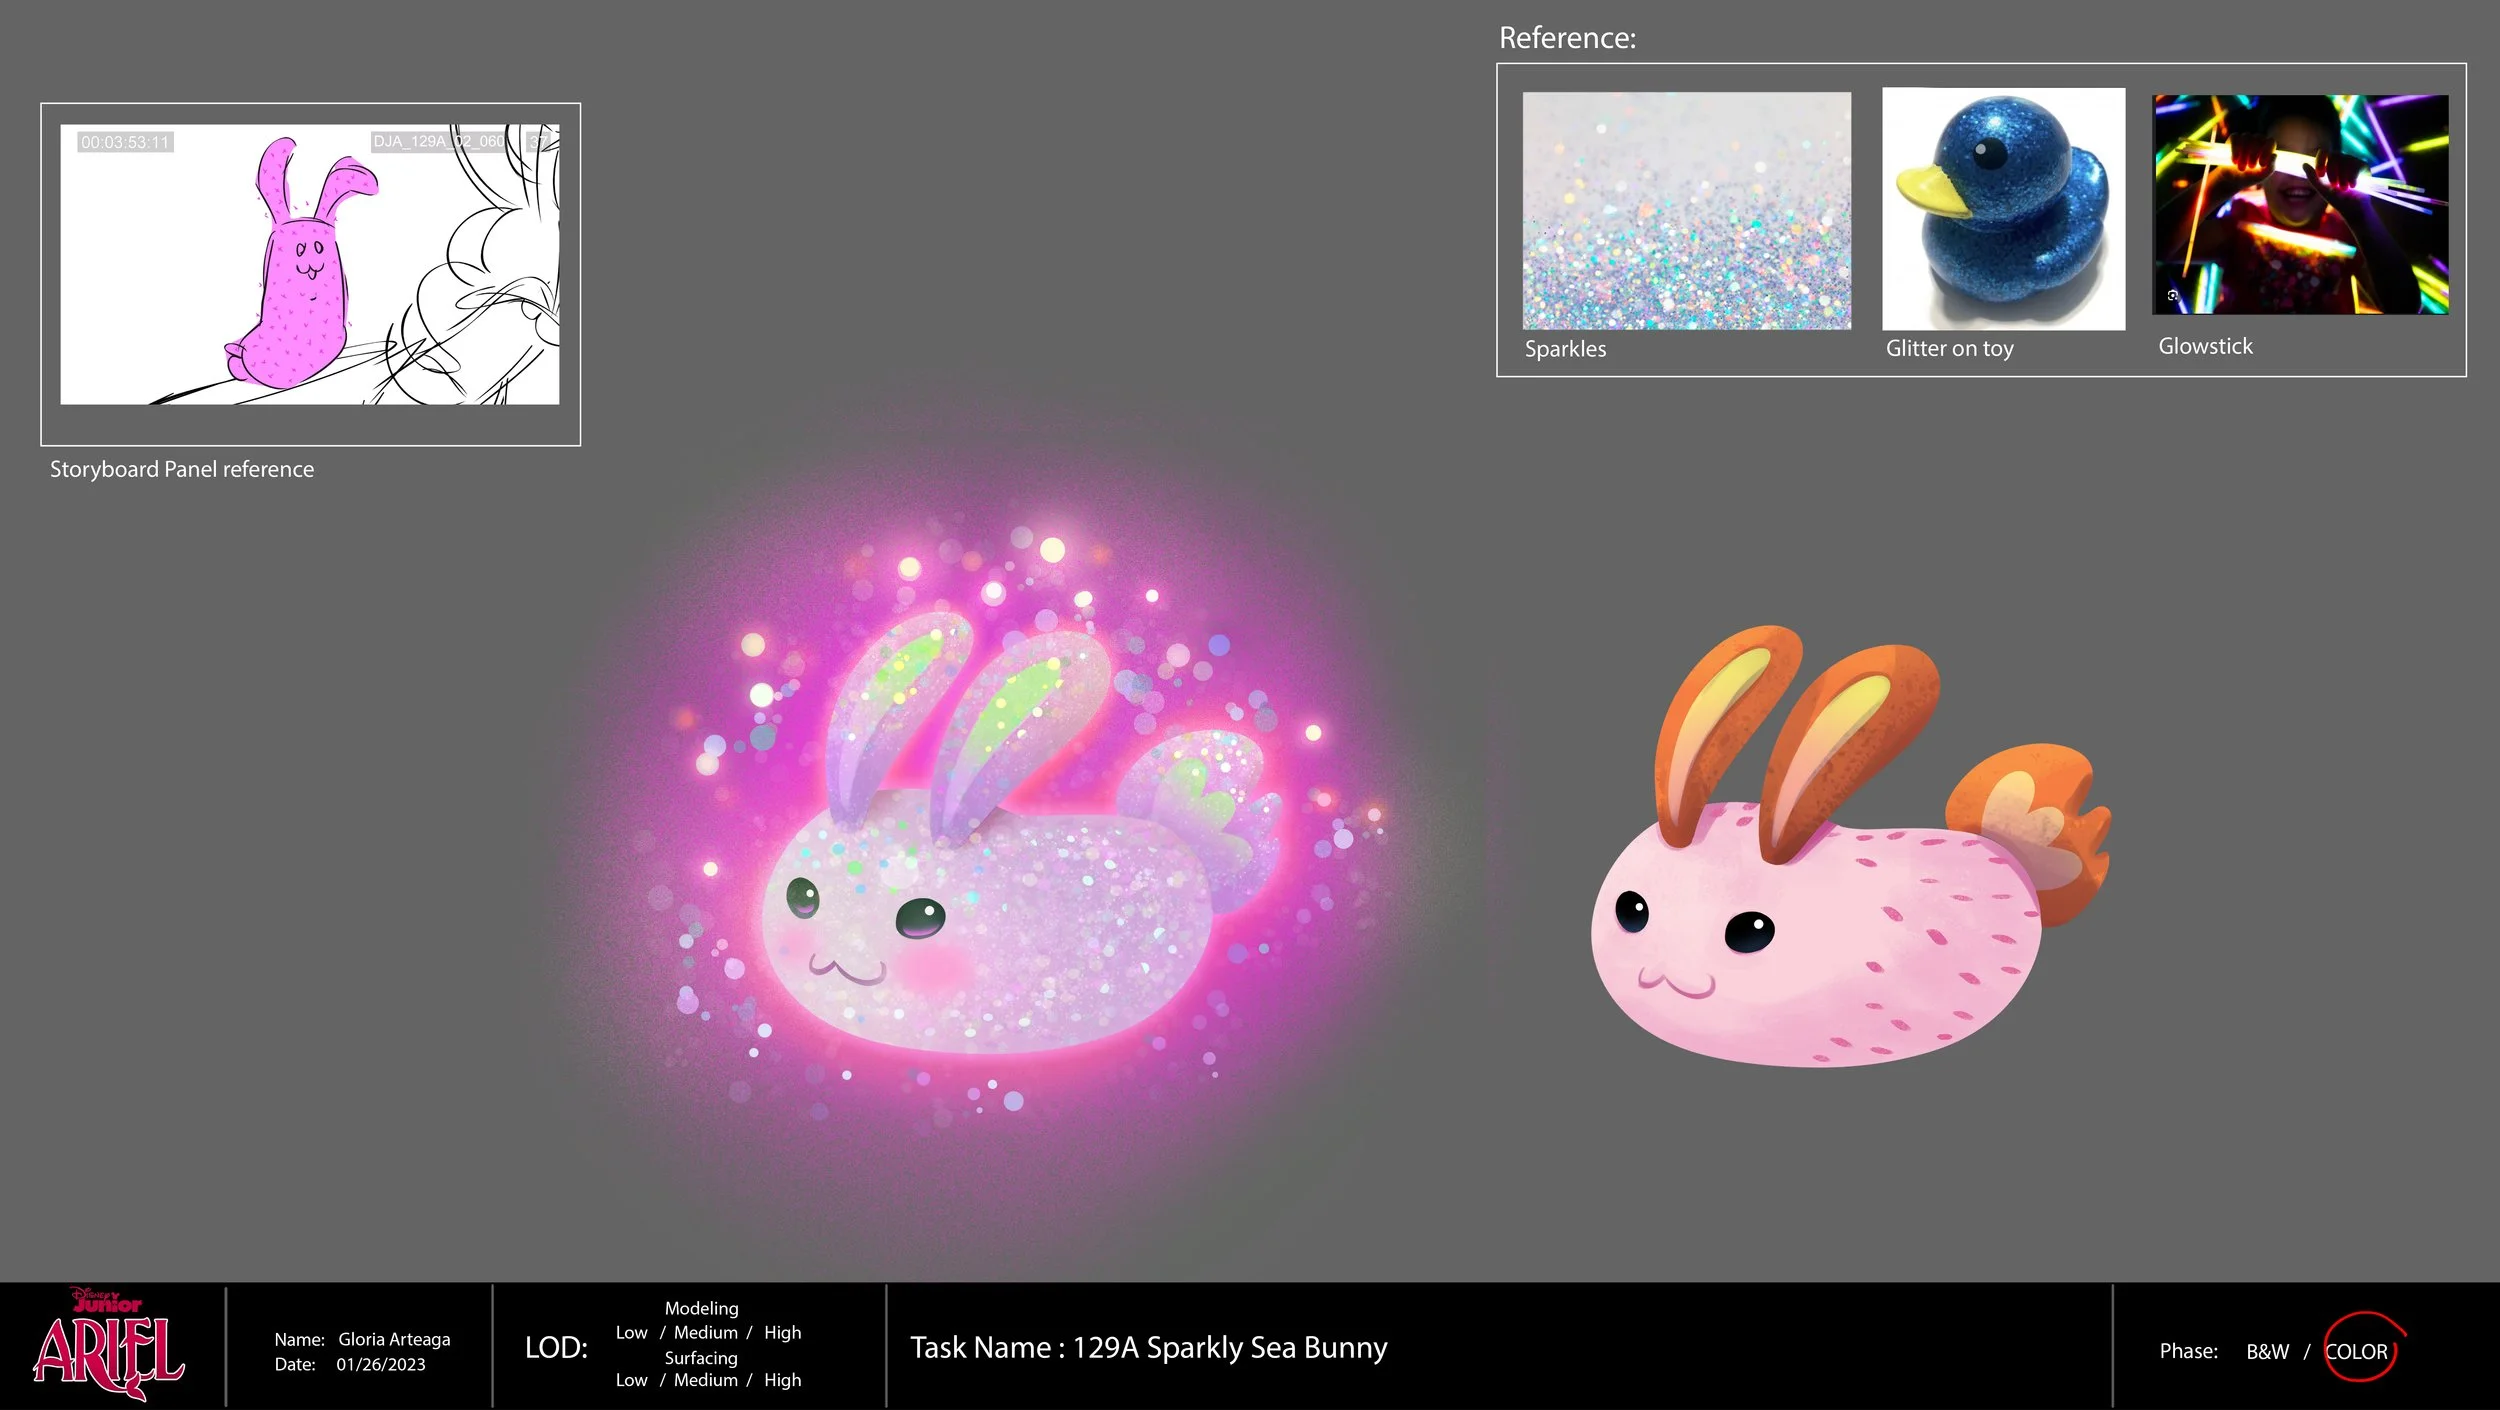Click the "Glitter on toy" caption

[x=1949, y=349]
